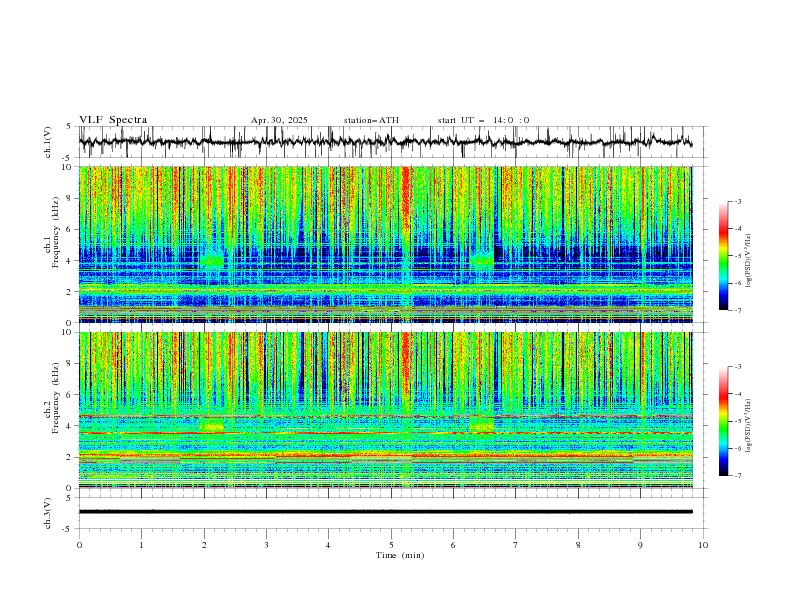Select the date "Apr. 30, 2025"
The height and width of the screenshot is (612, 792).
point(279,120)
